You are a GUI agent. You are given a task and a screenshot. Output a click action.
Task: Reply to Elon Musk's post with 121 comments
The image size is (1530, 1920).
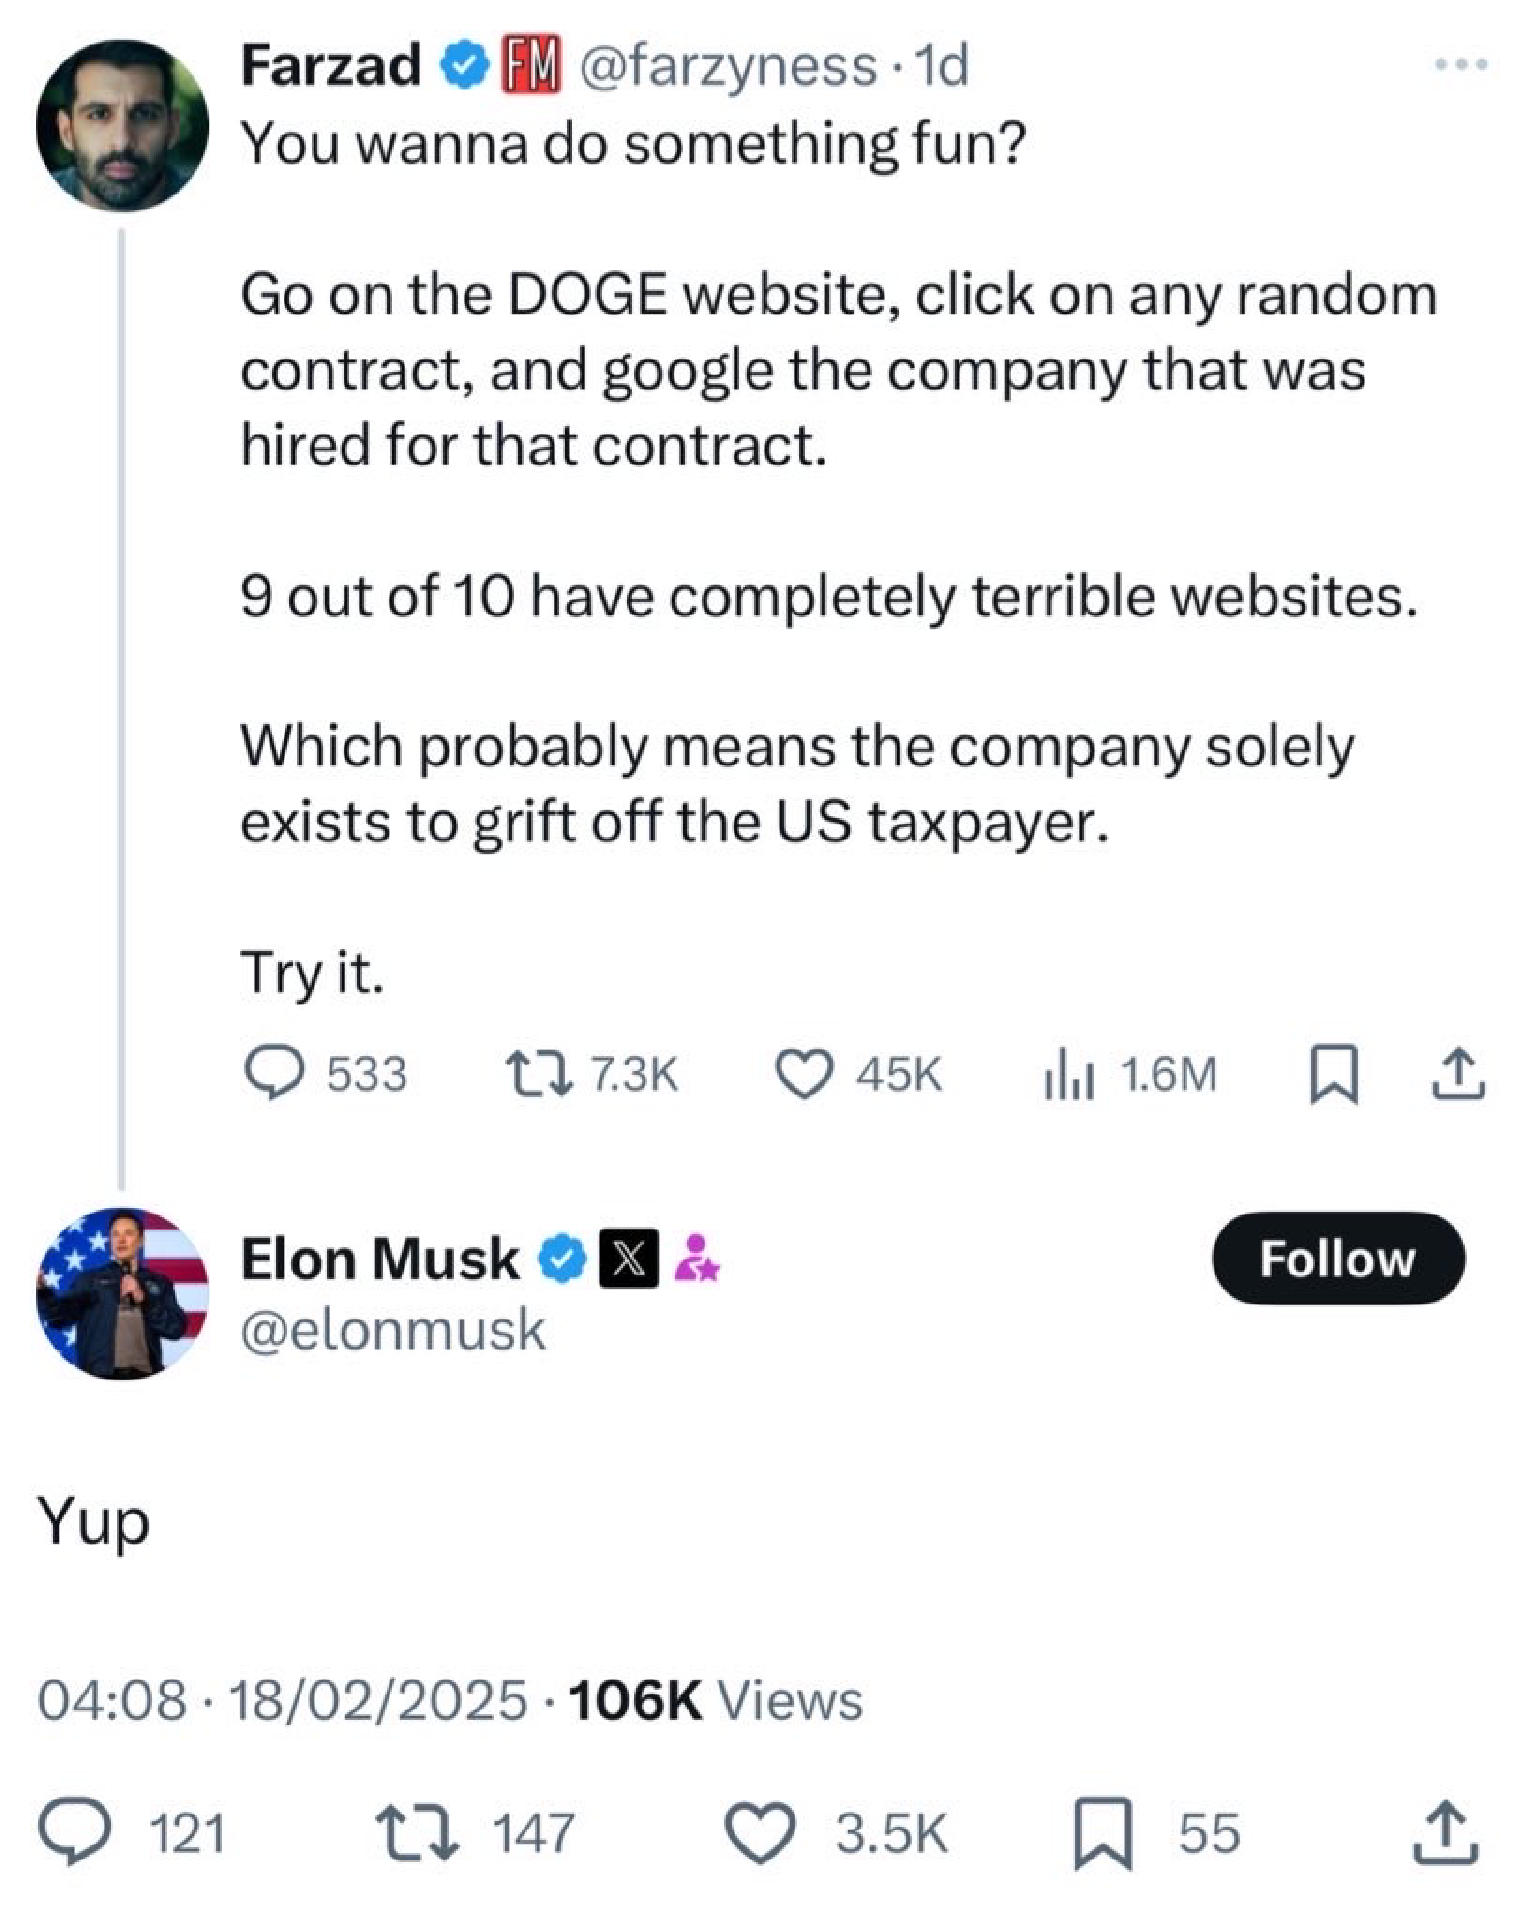[74, 1833]
